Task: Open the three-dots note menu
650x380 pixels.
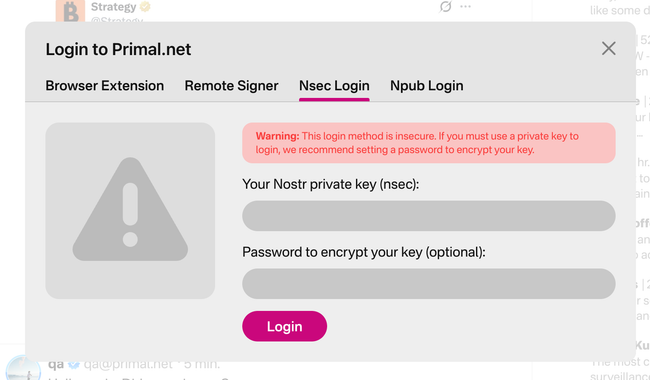Action: click(x=466, y=7)
